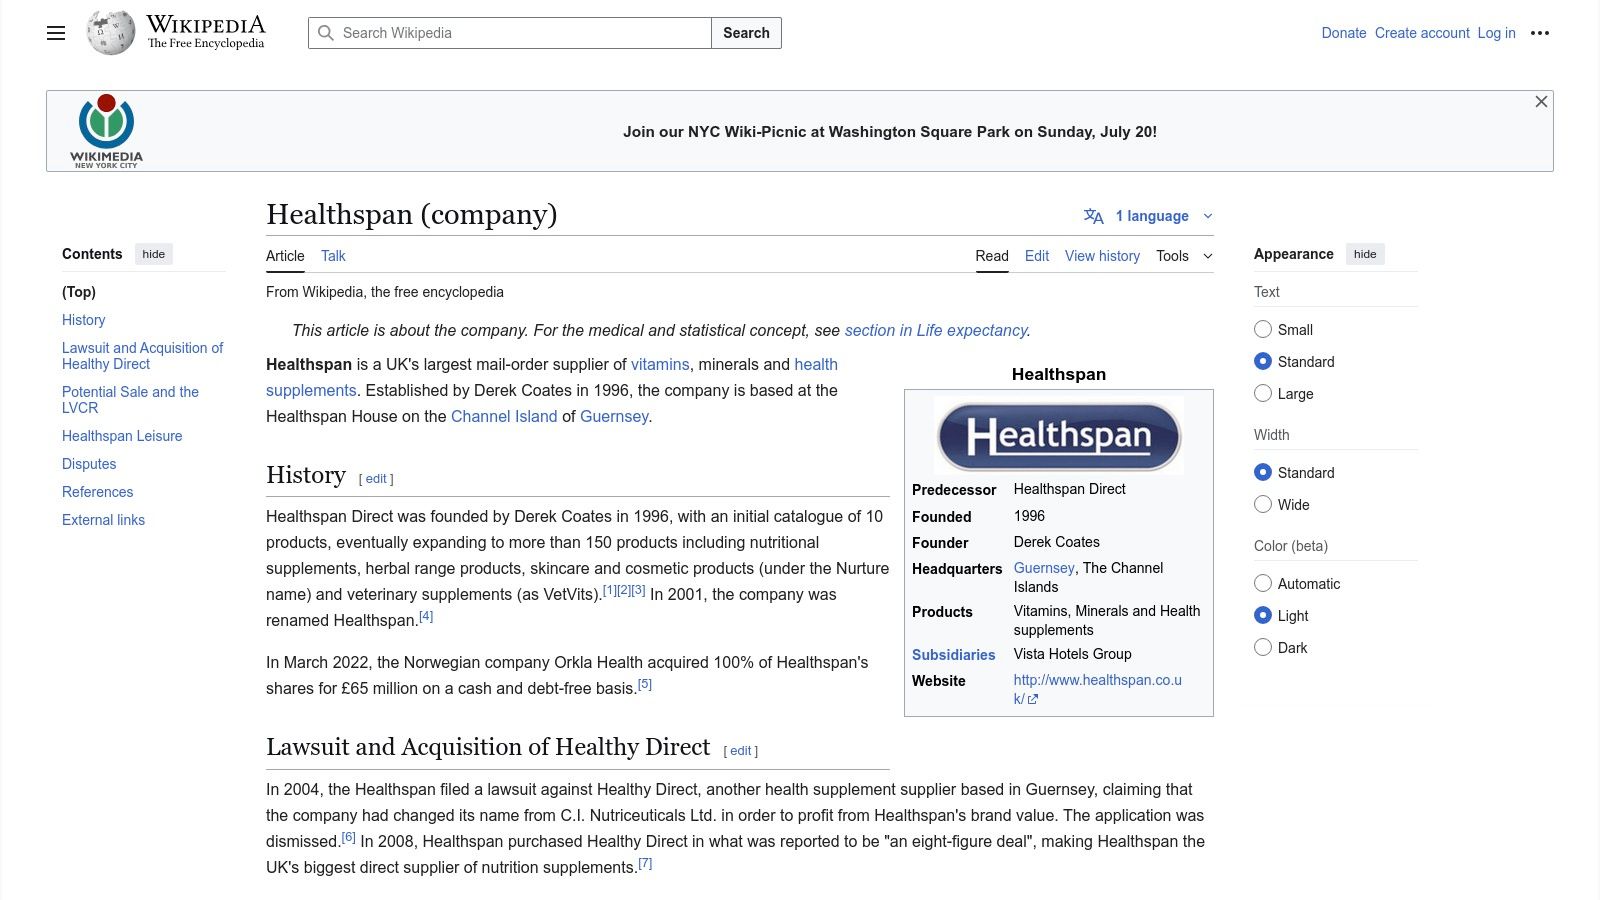Open citation [7] reference
Viewport: 1600px width, 900px height.
645,863
